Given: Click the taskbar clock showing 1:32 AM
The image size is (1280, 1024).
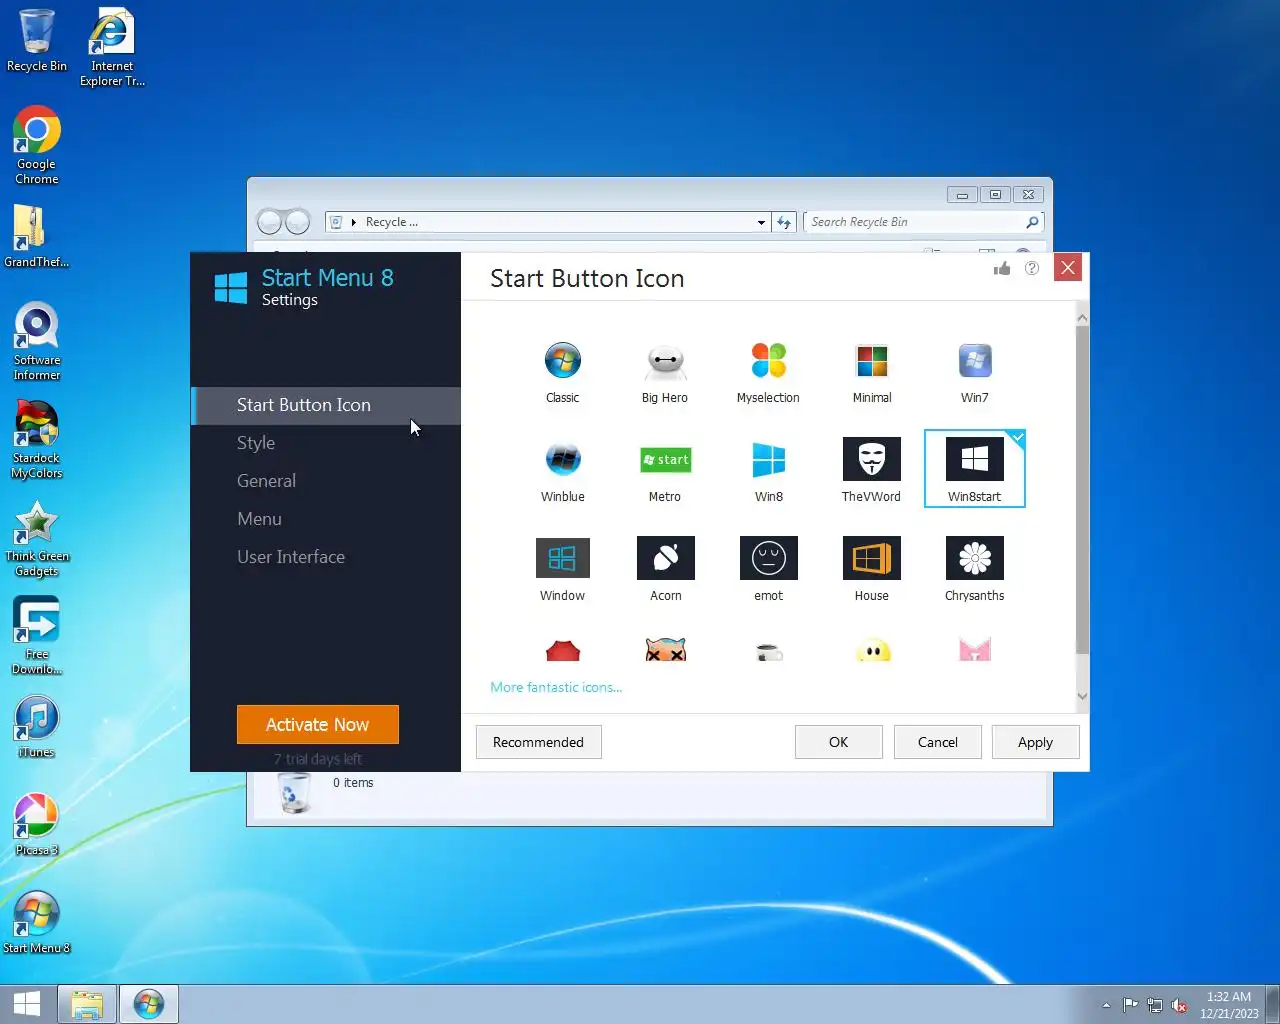Looking at the screenshot, I should coord(1229,1005).
